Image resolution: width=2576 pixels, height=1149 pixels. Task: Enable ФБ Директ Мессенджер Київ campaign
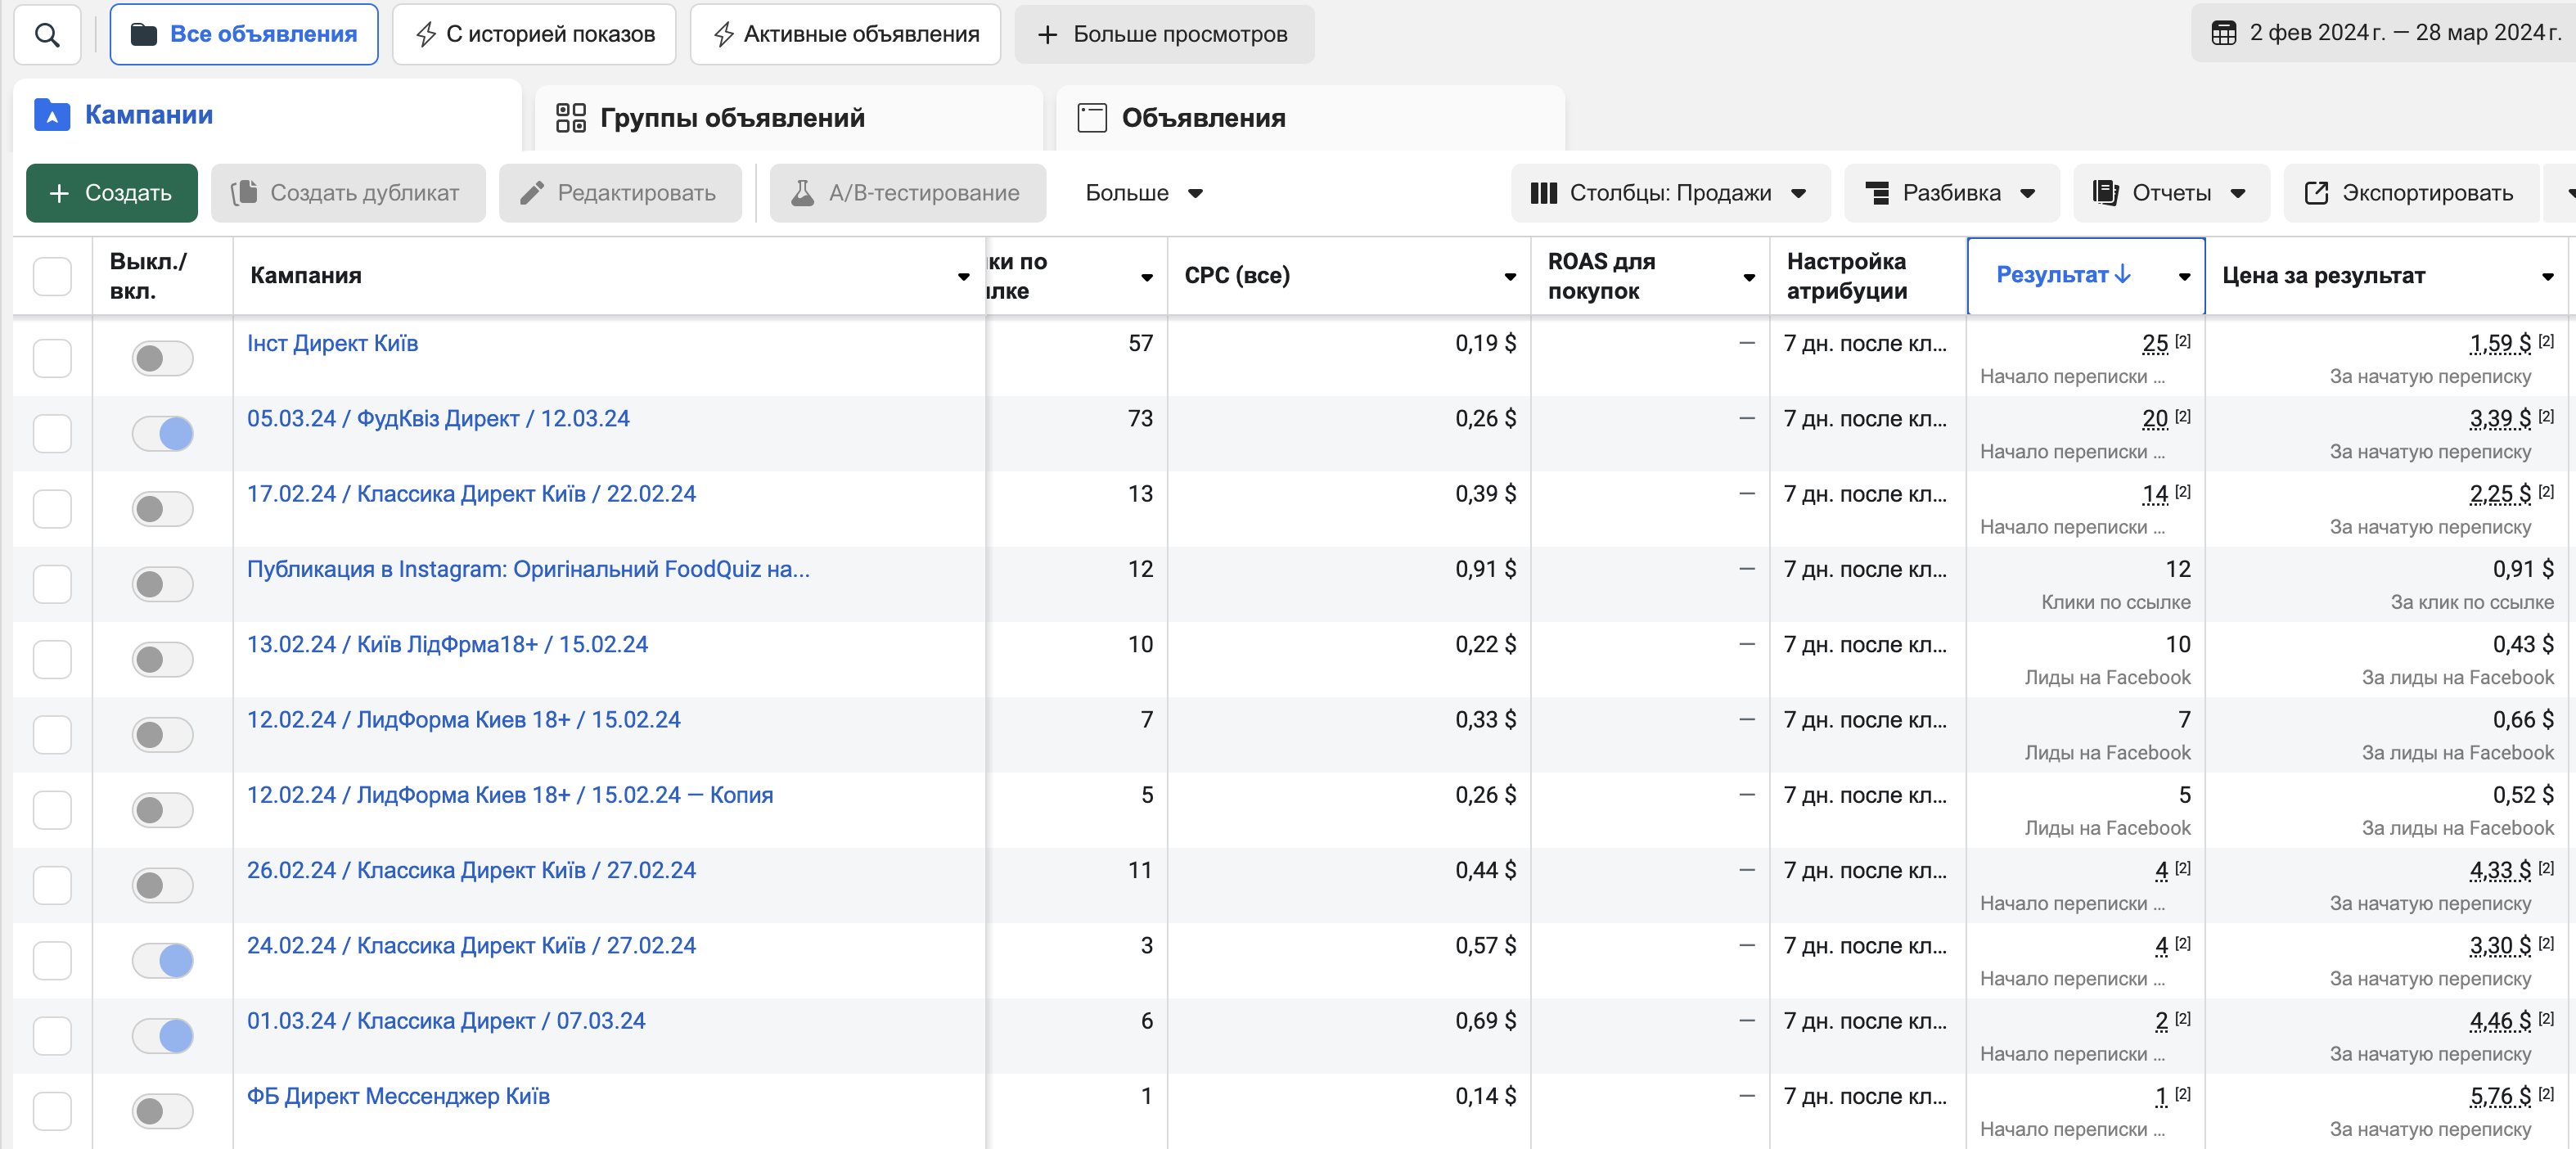162,1111
